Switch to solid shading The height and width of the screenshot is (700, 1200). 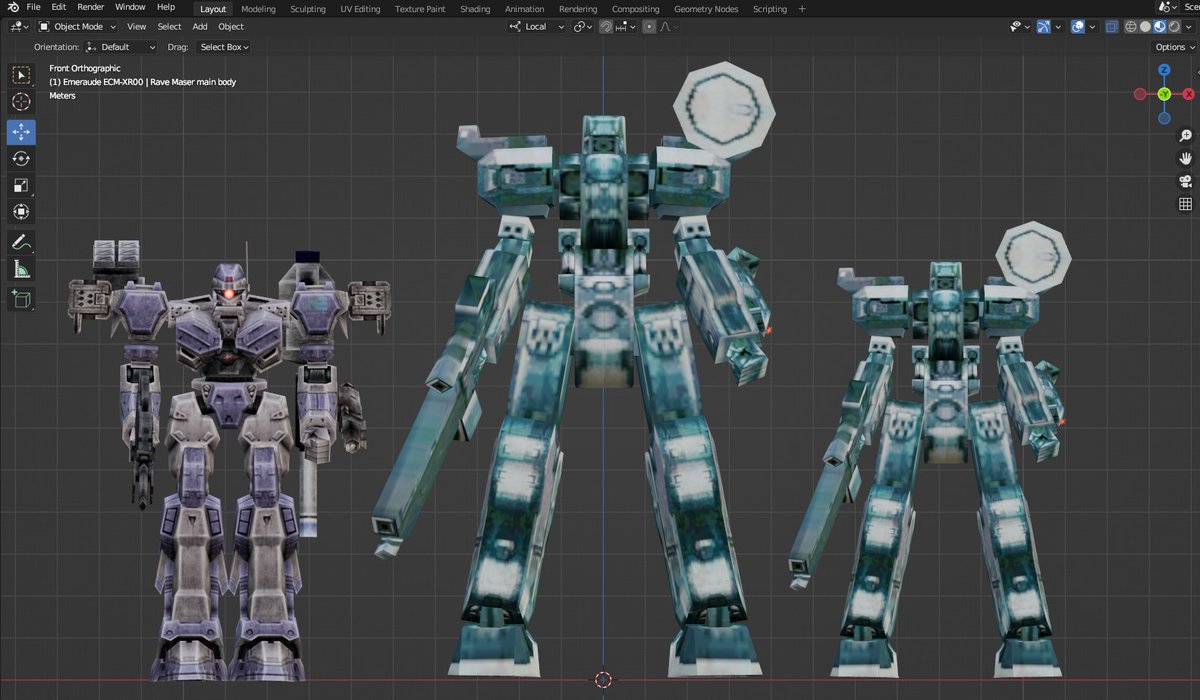click(x=1146, y=27)
